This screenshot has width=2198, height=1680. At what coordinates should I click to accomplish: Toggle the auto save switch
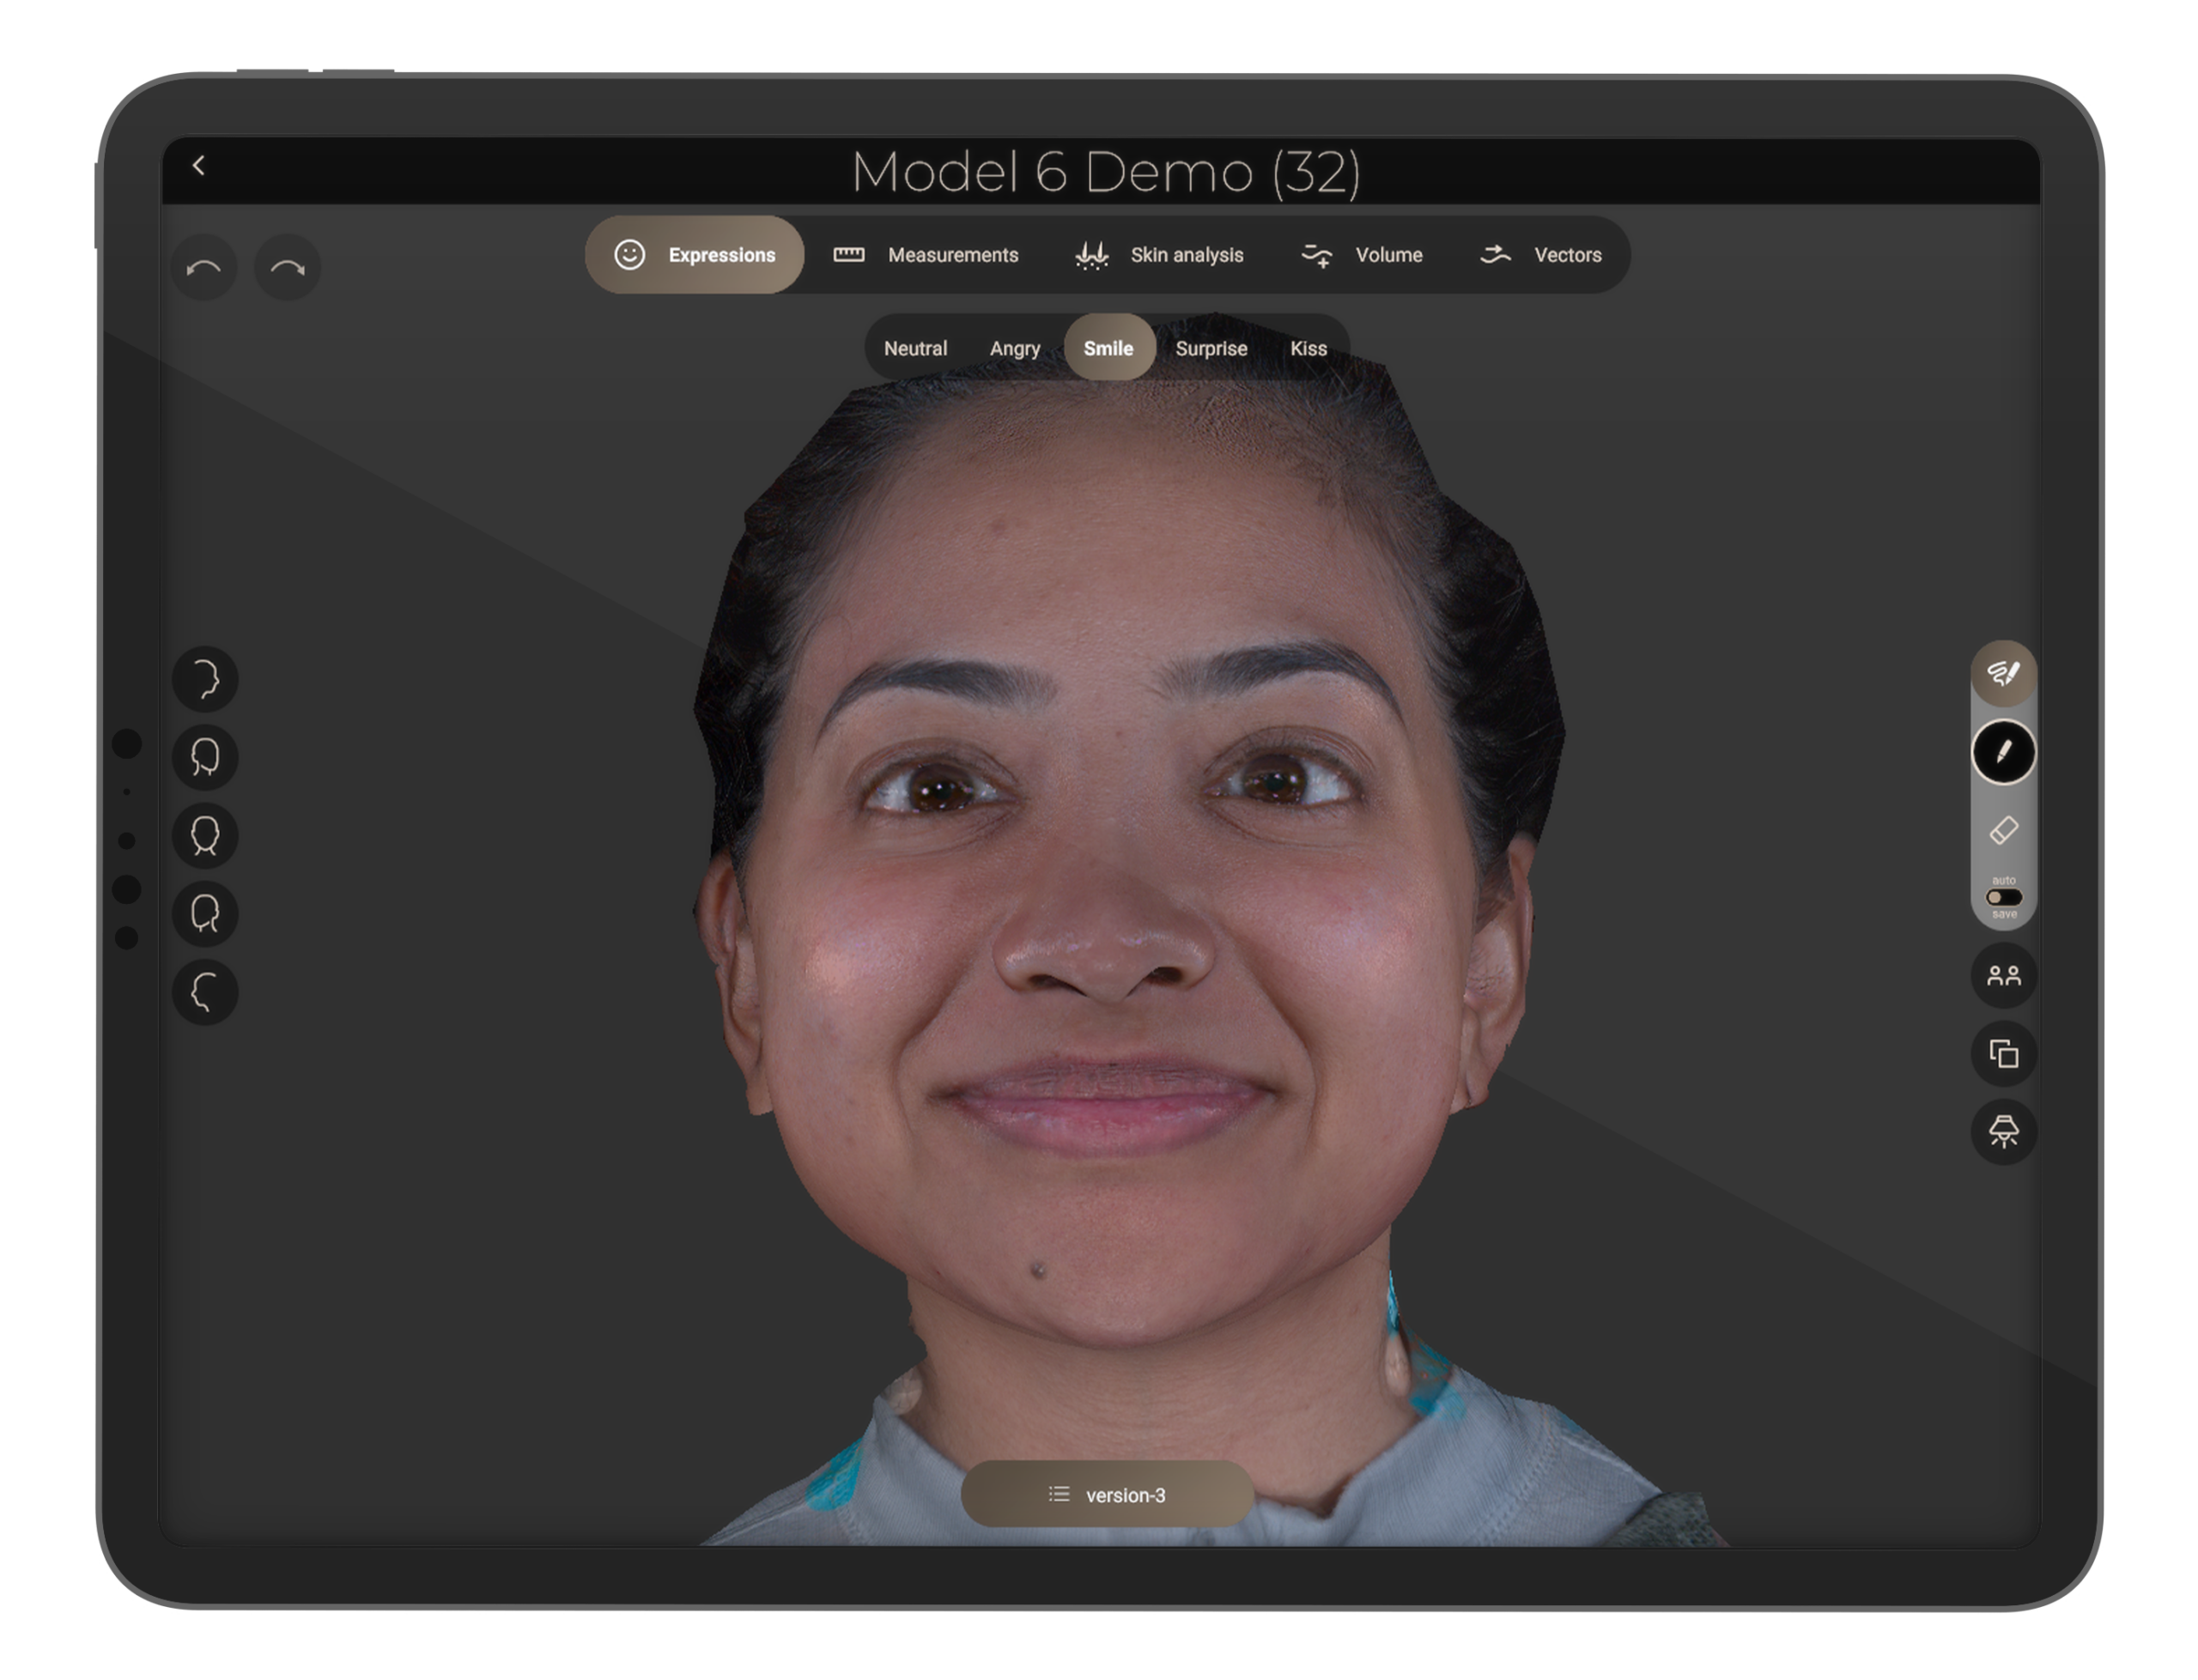2003,897
